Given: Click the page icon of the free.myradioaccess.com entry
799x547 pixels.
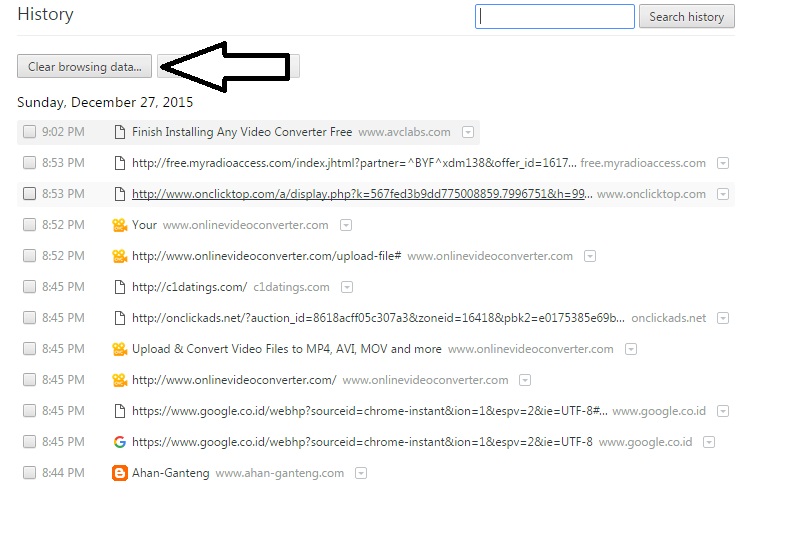Looking at the screenshot, I should tap(120, 163).
